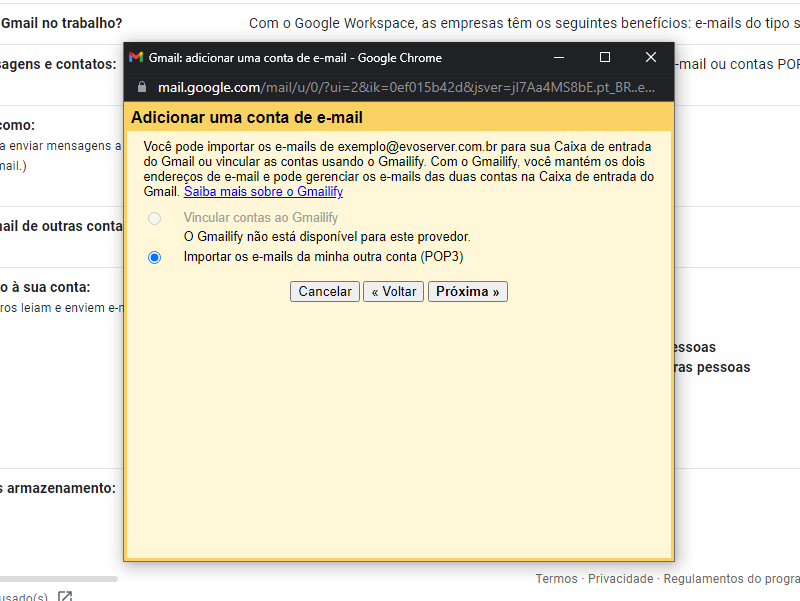Open the Saiba mais sobre o Gmailify link

coord(263,191)
